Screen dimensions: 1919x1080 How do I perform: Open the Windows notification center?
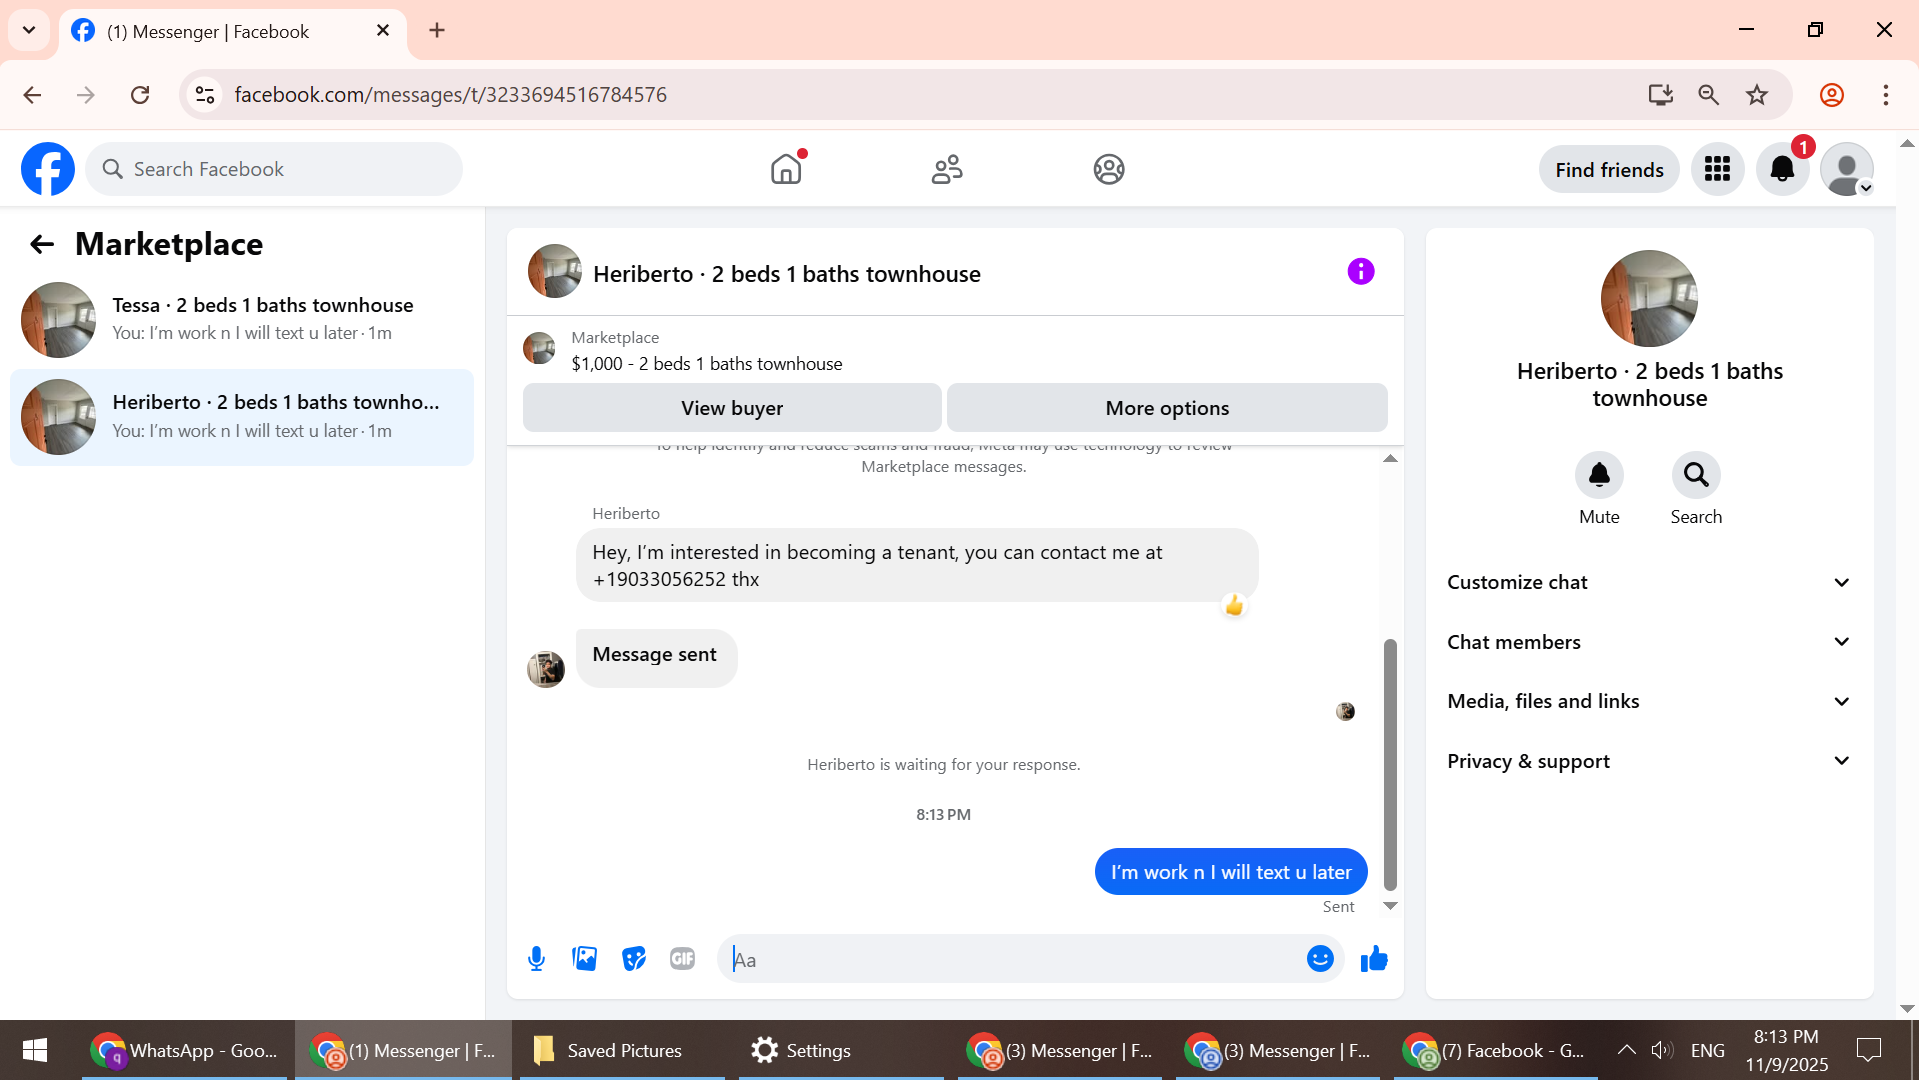click(1868, 1050)
